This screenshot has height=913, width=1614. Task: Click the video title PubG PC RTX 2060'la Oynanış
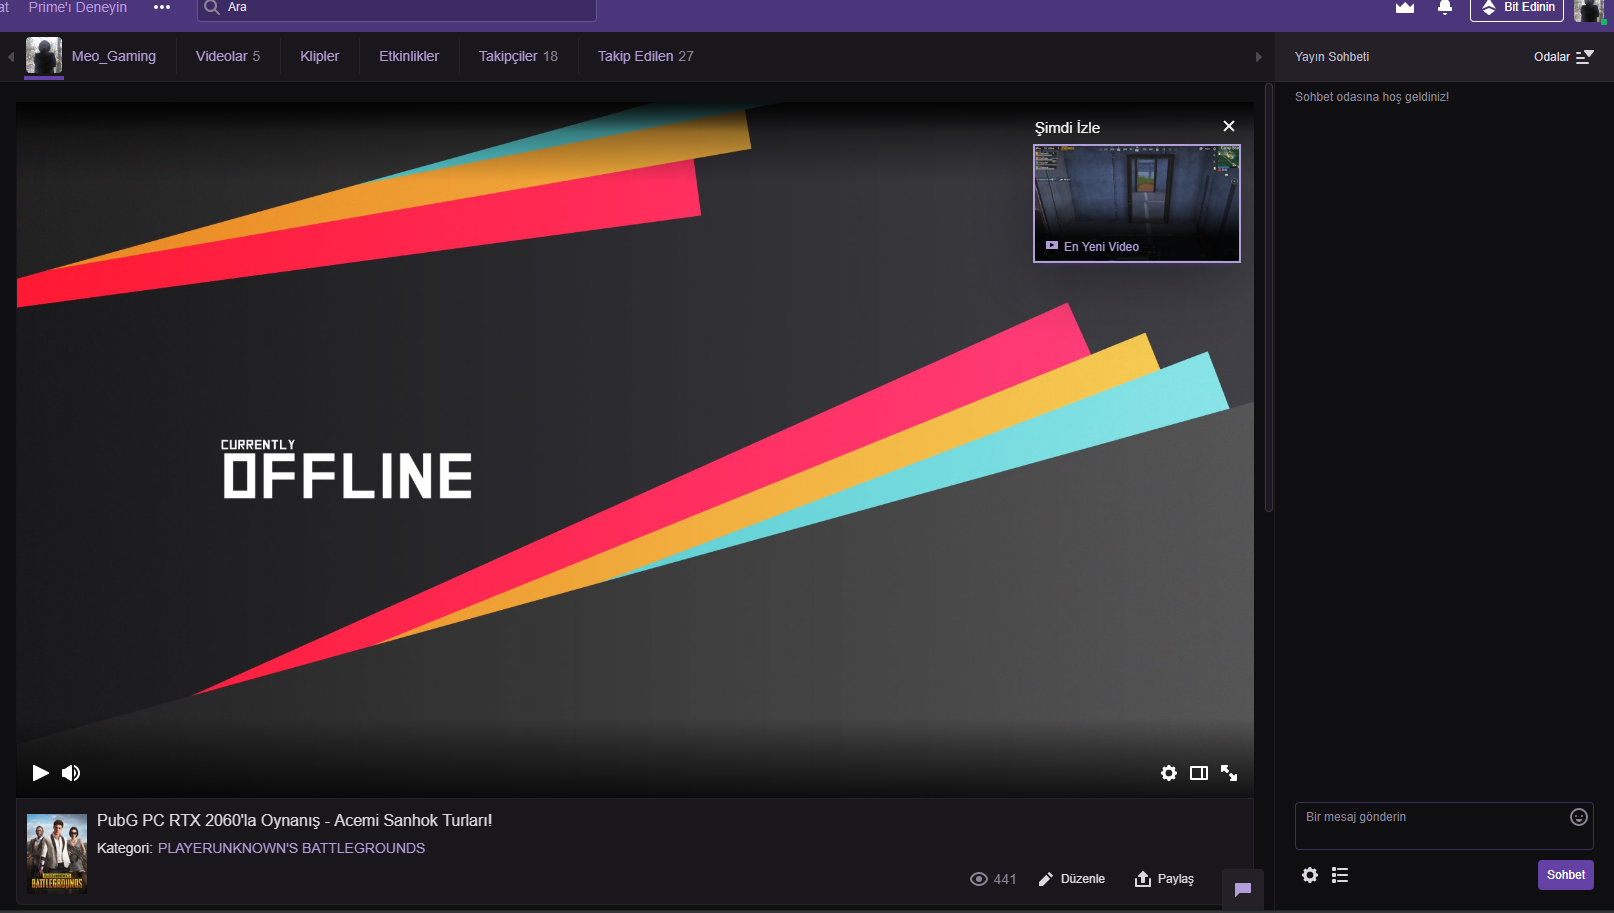tap(294, 820)
